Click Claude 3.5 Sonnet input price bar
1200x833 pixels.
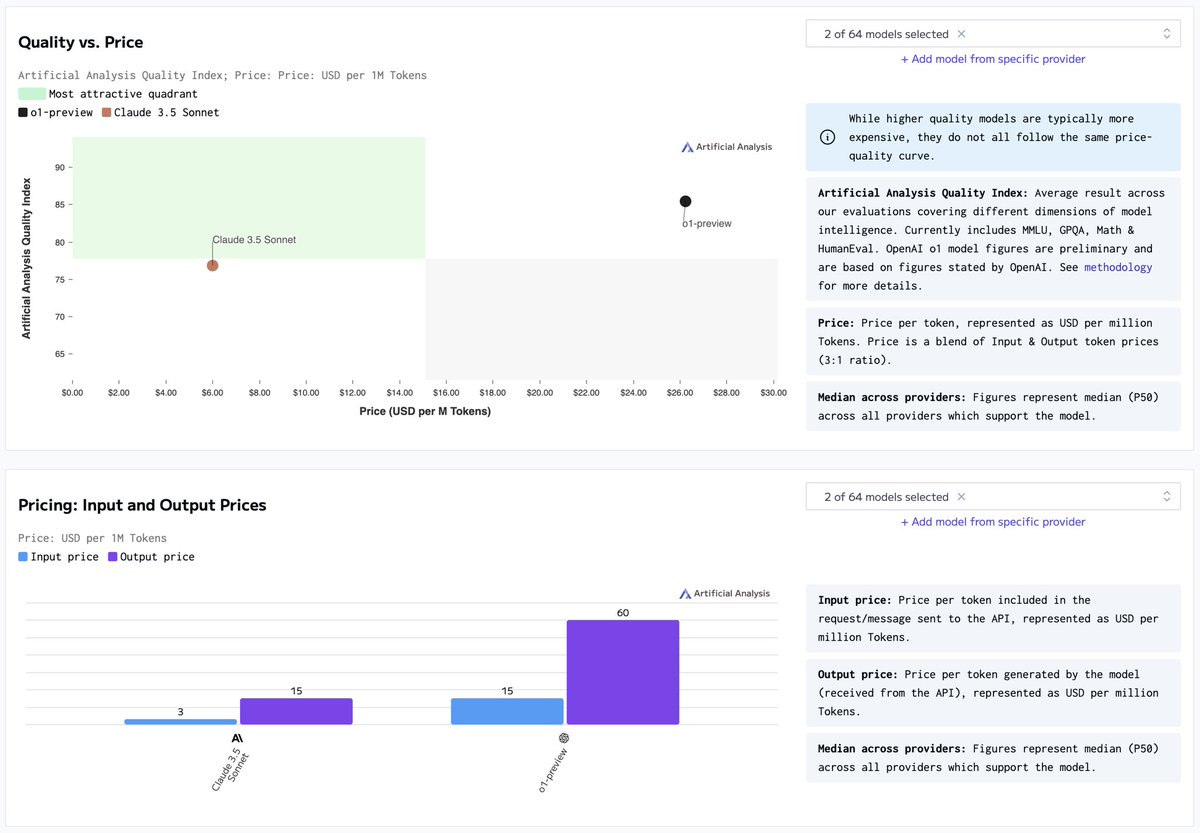[x=181, y=721]
